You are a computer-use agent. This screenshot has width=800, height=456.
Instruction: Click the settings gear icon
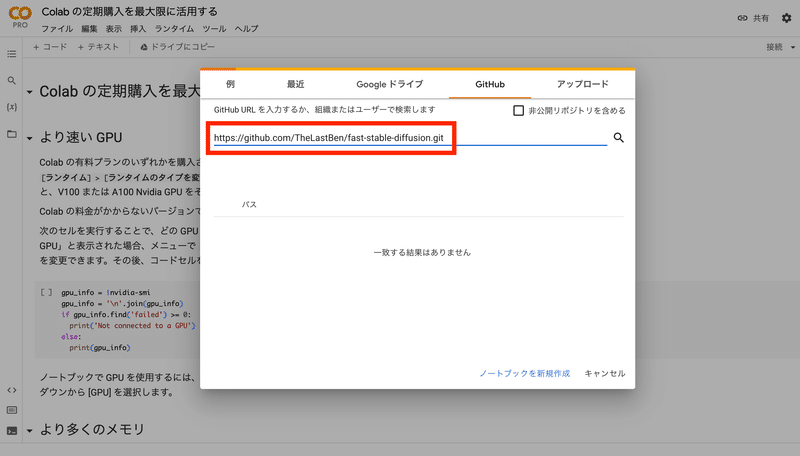point(786,18)
